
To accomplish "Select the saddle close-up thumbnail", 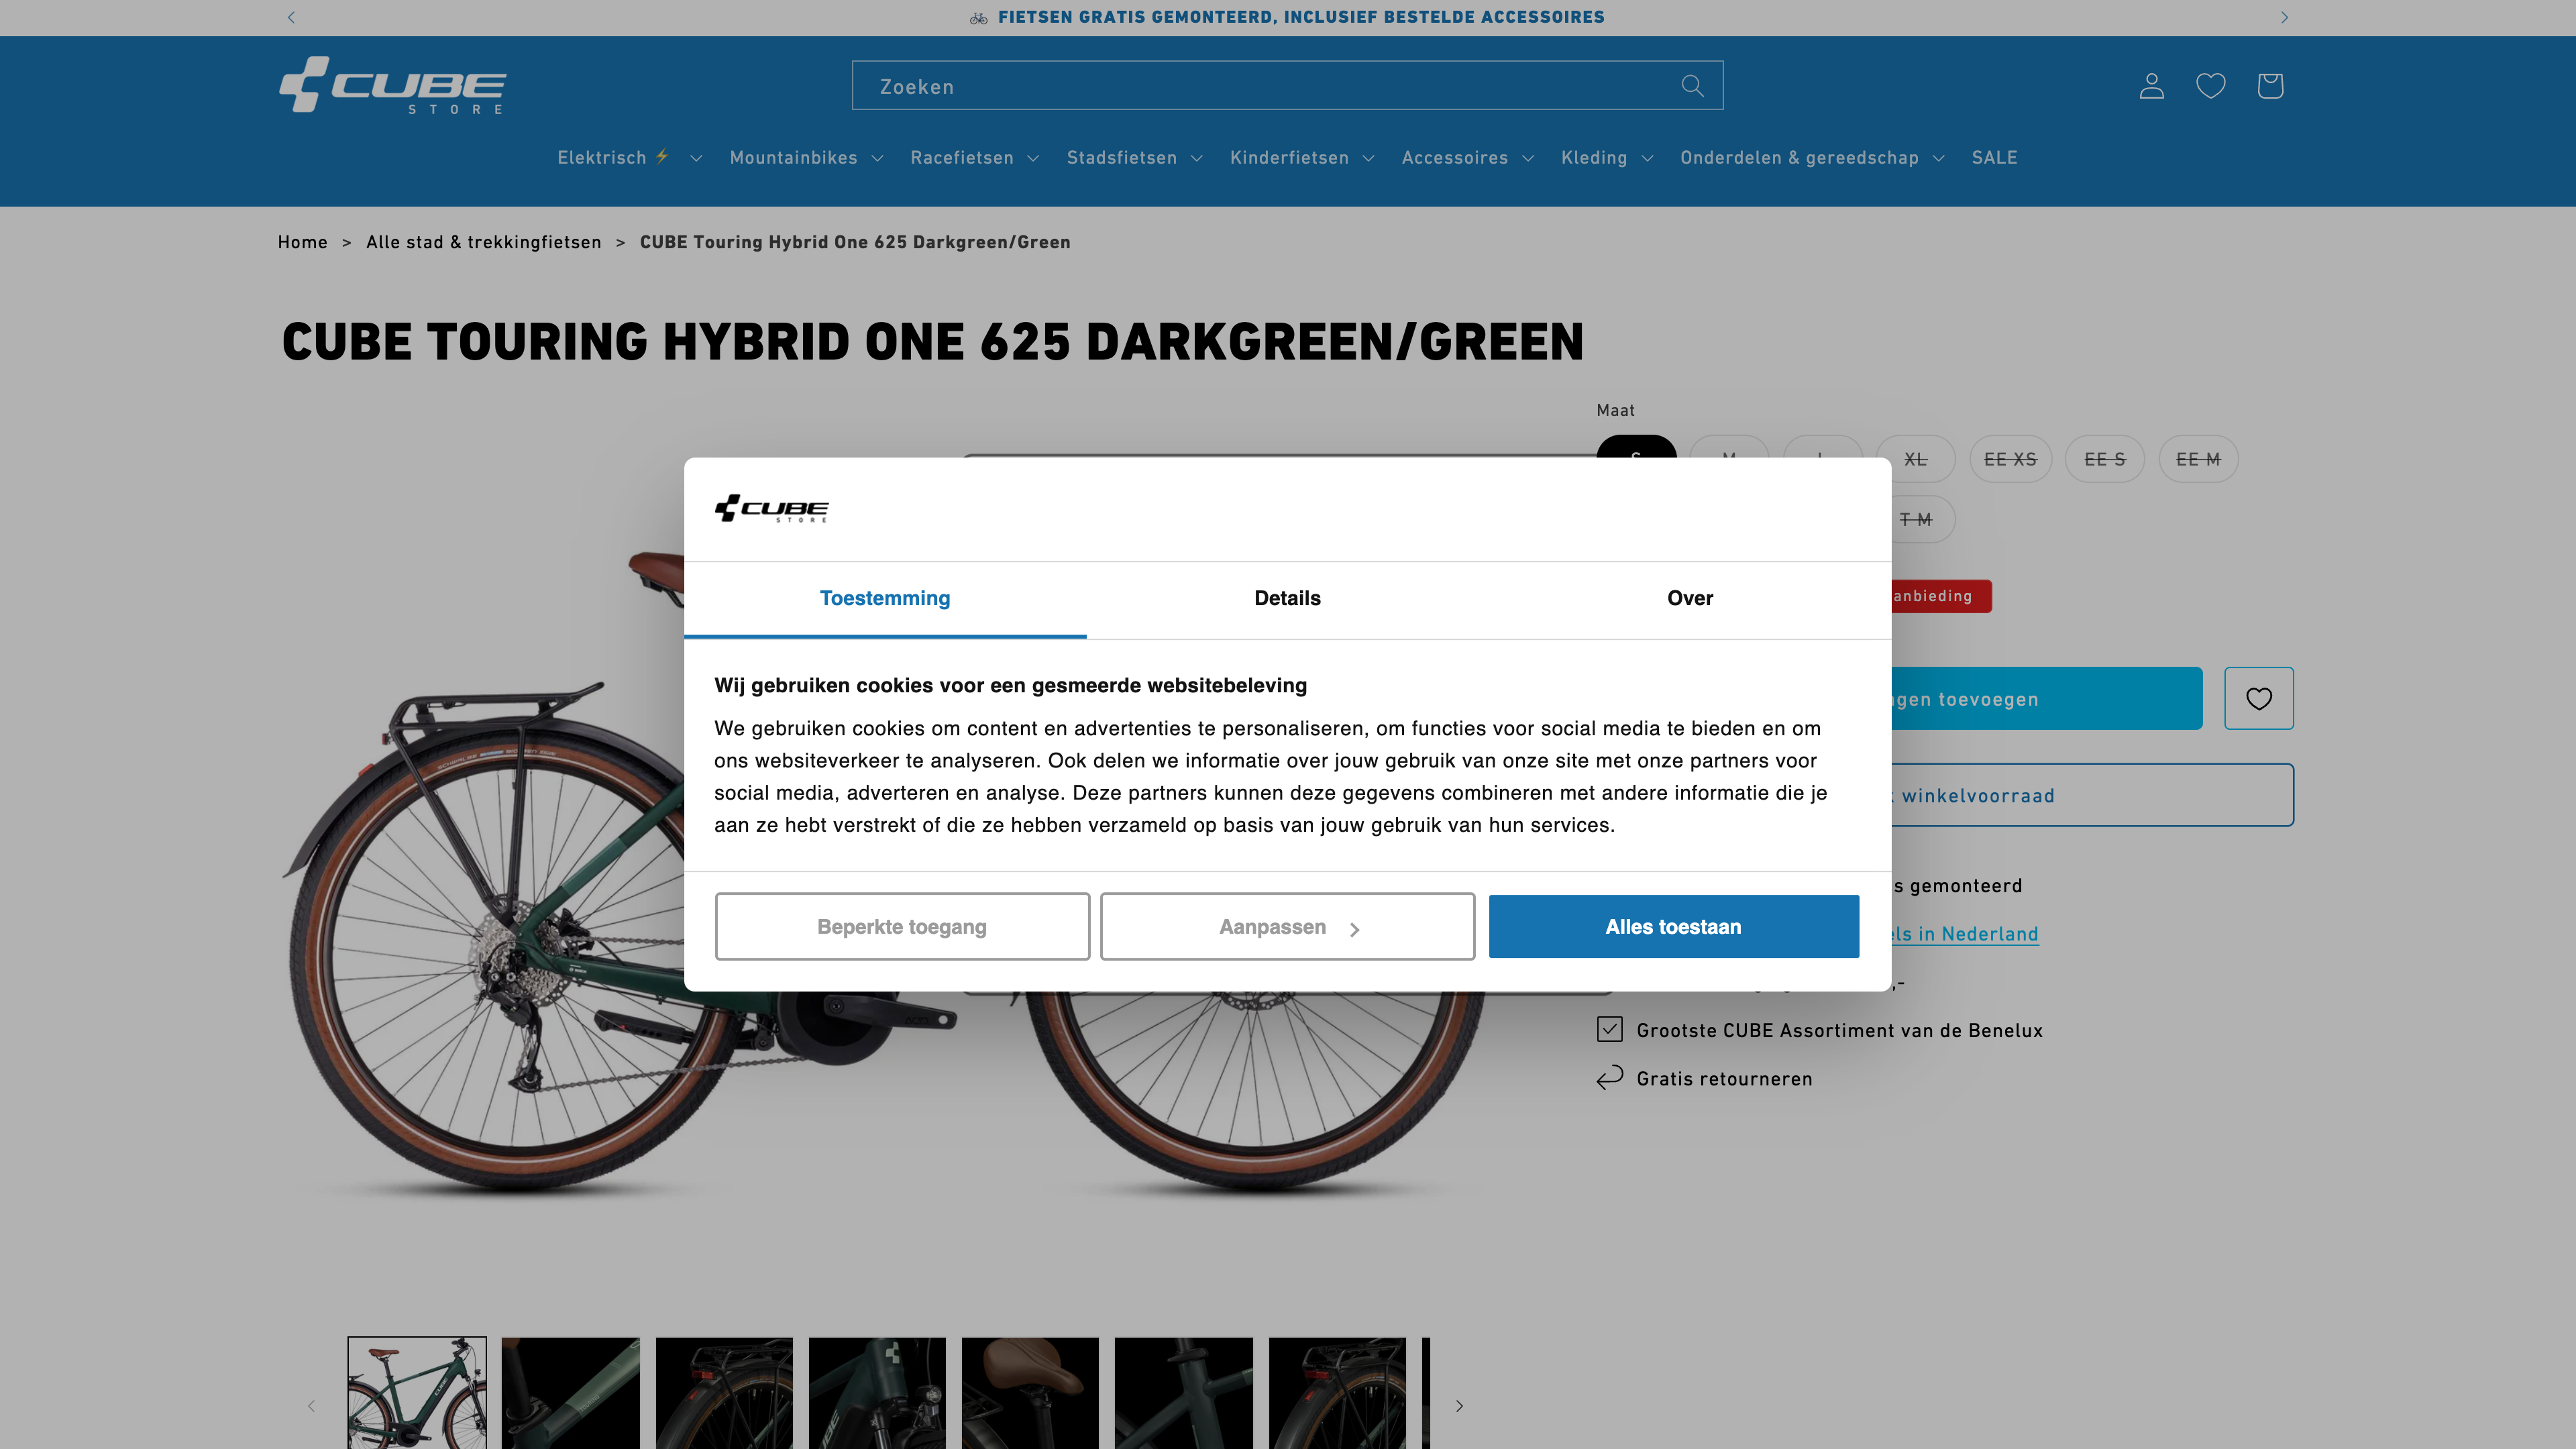I will 1030,1392.
